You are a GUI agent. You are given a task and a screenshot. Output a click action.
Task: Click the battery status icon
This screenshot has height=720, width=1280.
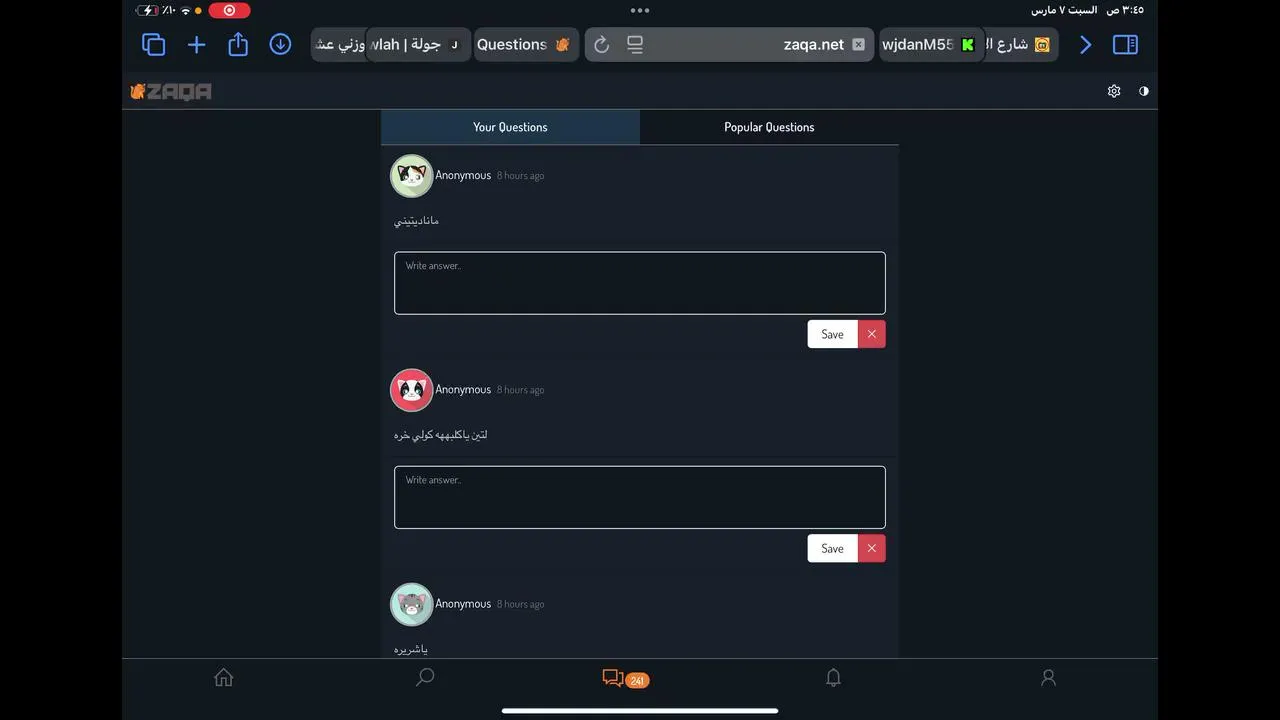147,10
